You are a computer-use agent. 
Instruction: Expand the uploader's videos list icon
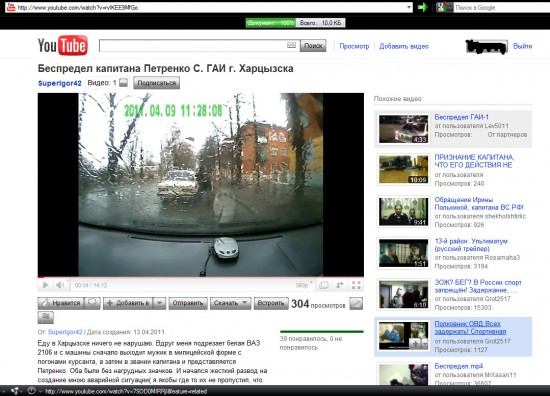(123, 83)
